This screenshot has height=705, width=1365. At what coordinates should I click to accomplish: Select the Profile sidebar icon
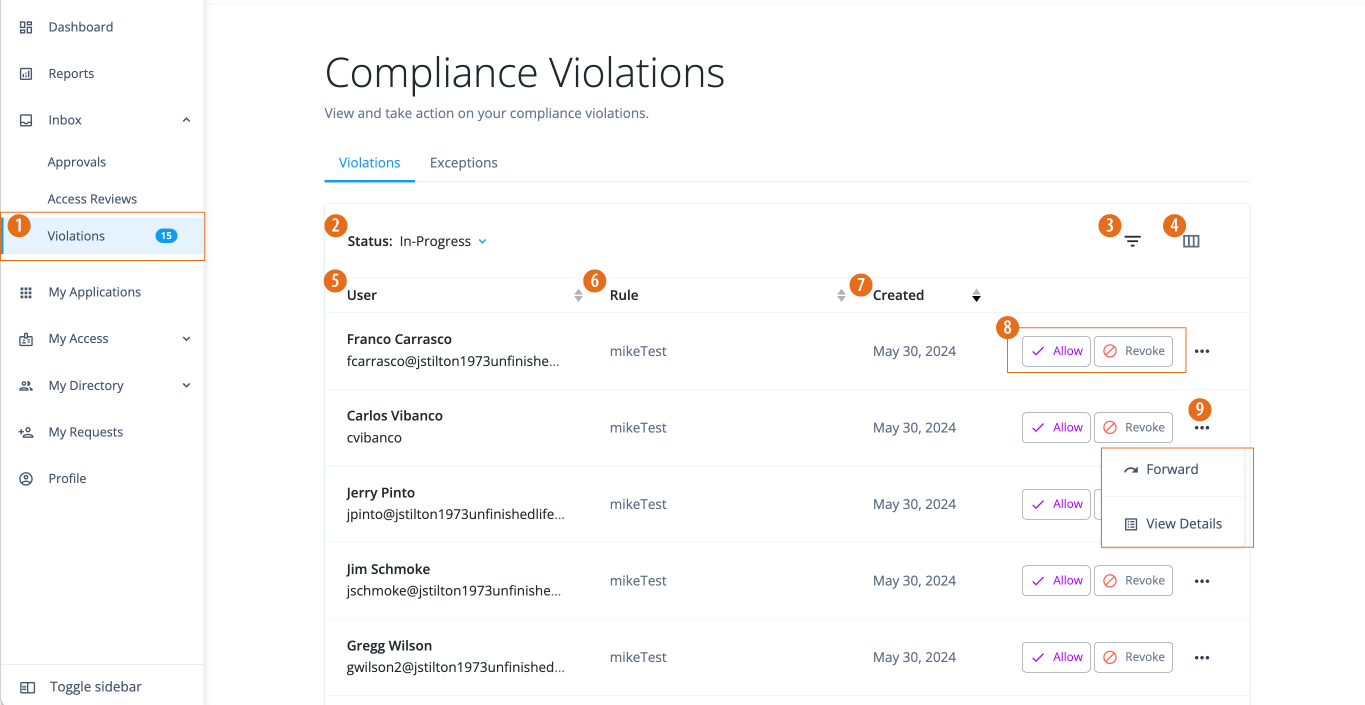click(26, 478)
